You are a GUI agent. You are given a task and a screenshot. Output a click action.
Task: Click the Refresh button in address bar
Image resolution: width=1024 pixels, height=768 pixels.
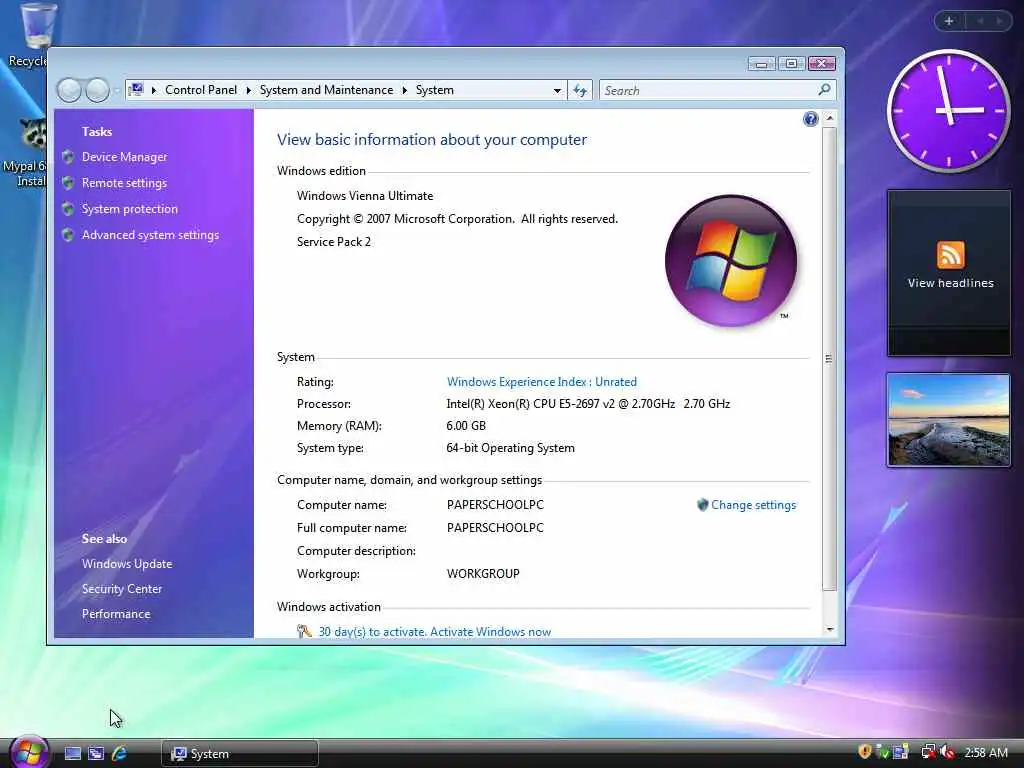click(580, 90)
